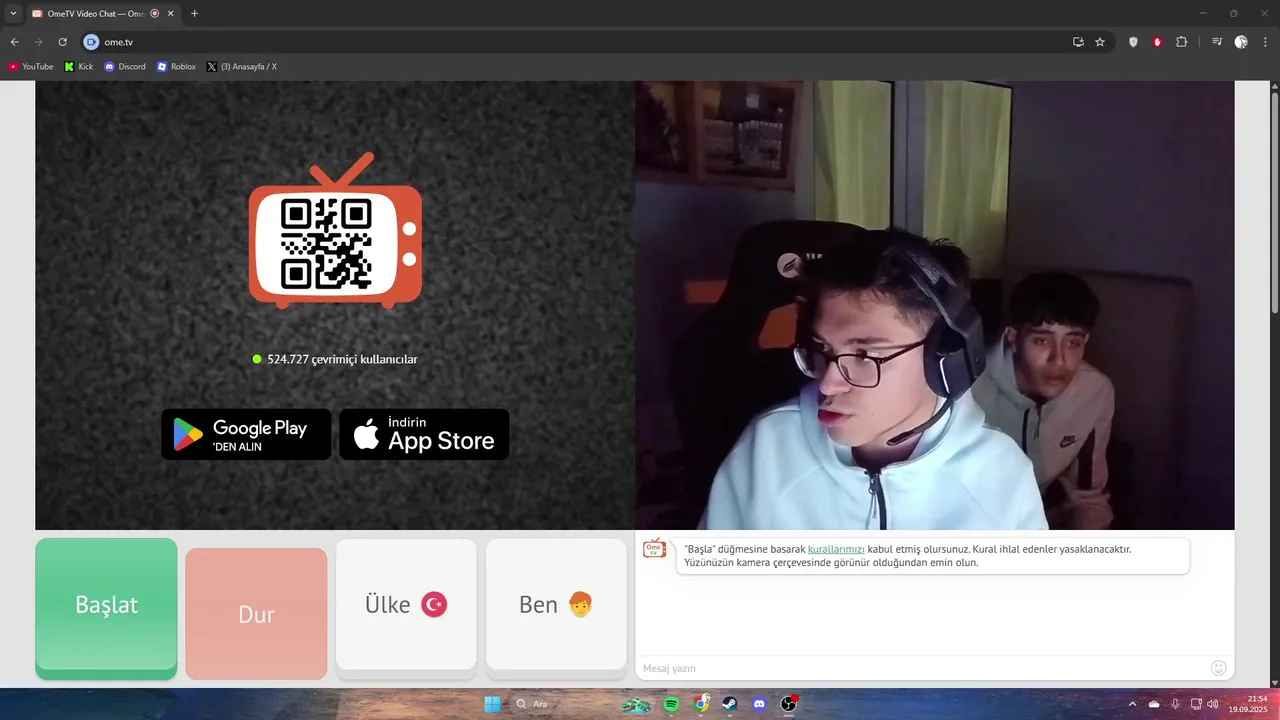View site information icon in address bar
Screen dimensions: 1280x720
[91, 42]
